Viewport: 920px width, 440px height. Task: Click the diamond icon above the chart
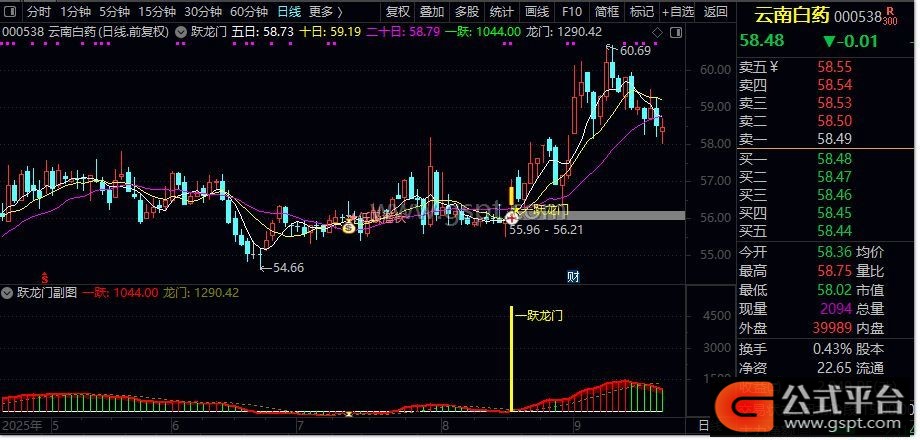pyautogui.click(x=657, y=32)
